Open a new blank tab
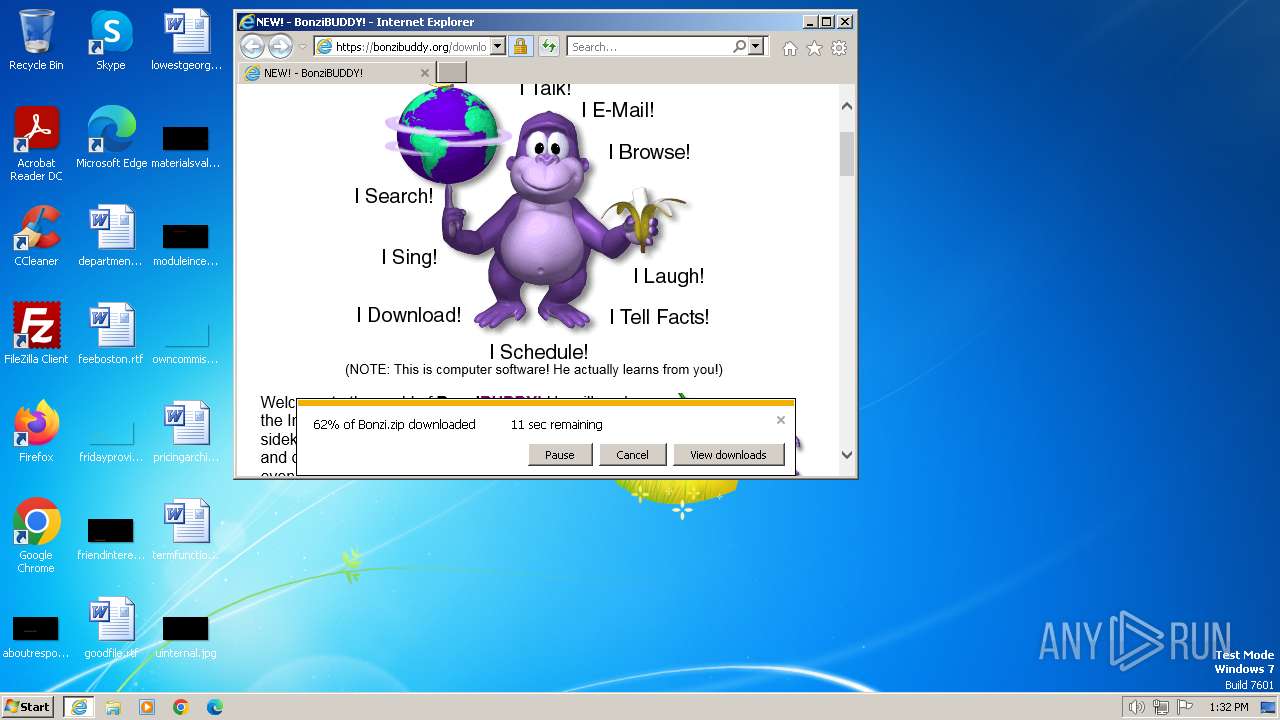This screenshot has height=720, width=1280. [452, 72]
